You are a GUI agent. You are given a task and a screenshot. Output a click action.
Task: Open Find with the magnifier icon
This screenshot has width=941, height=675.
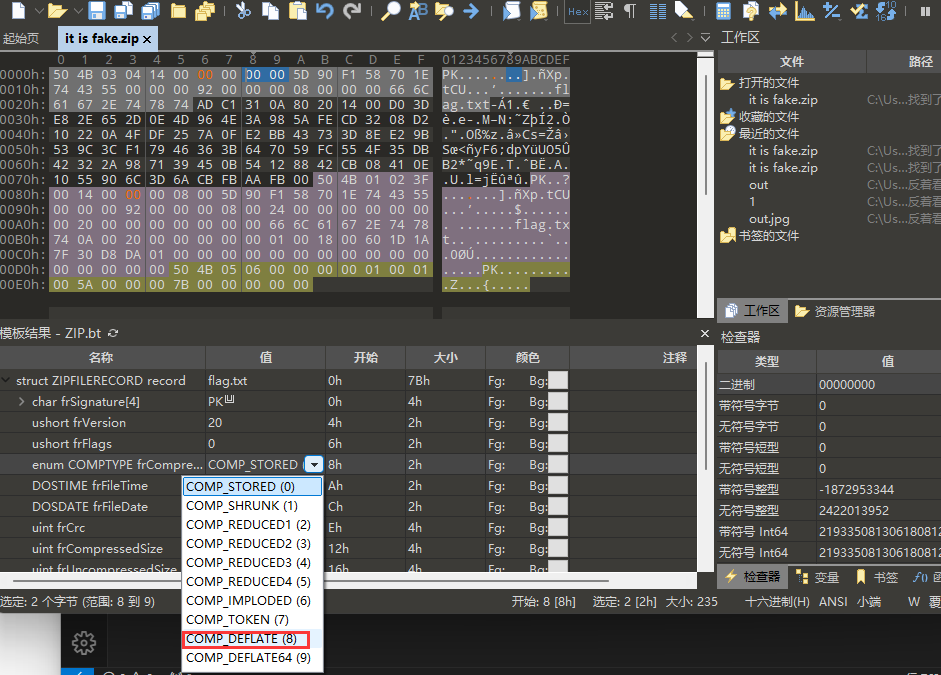pos(391,12)
